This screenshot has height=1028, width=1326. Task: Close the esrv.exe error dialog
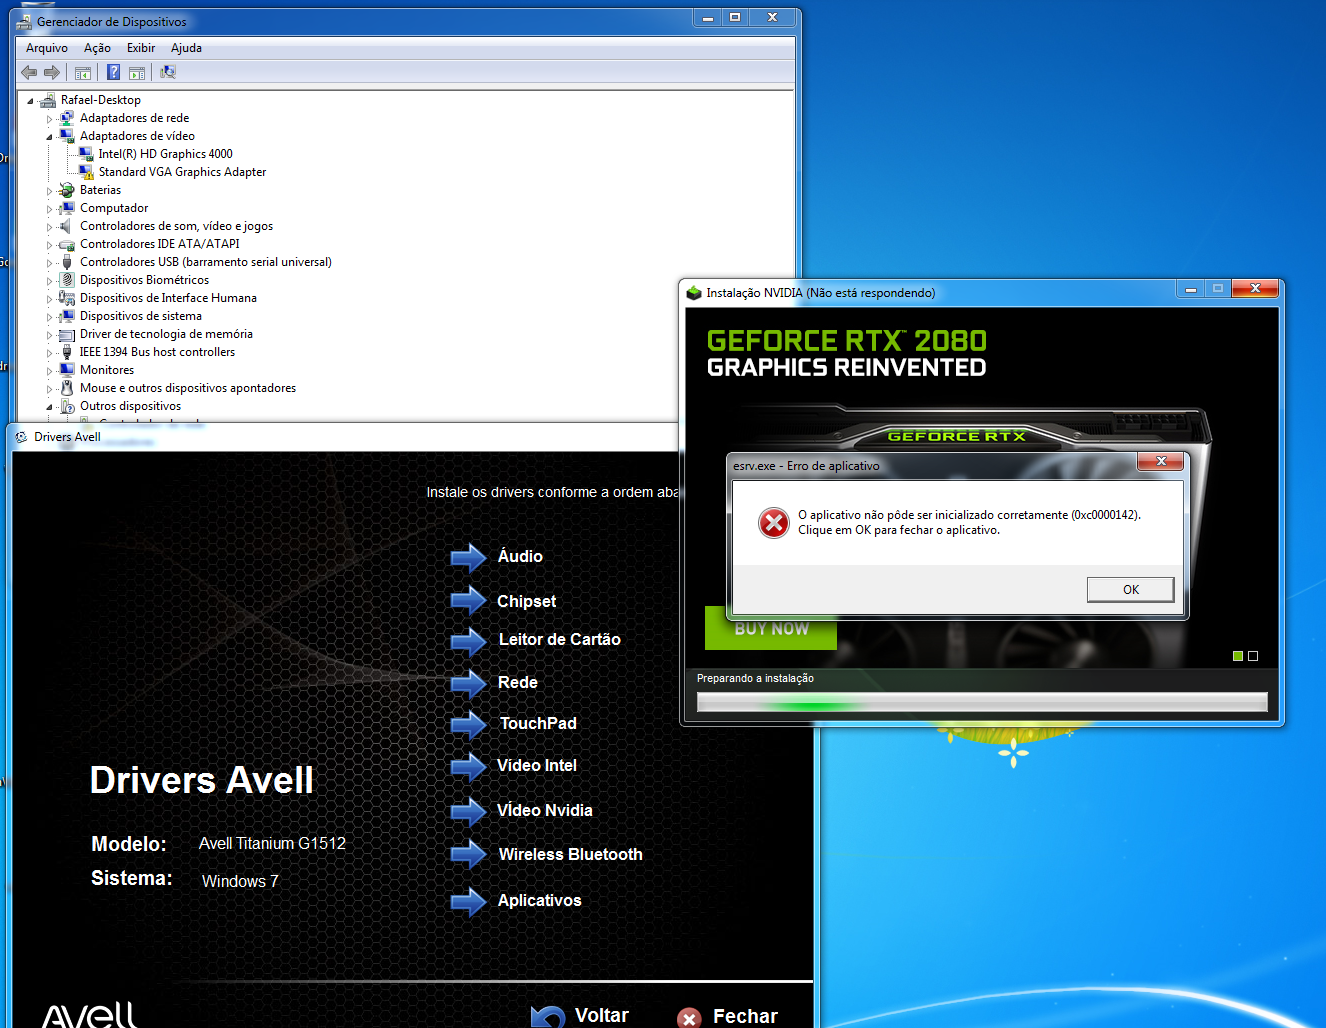click(x=1160, y=461)
